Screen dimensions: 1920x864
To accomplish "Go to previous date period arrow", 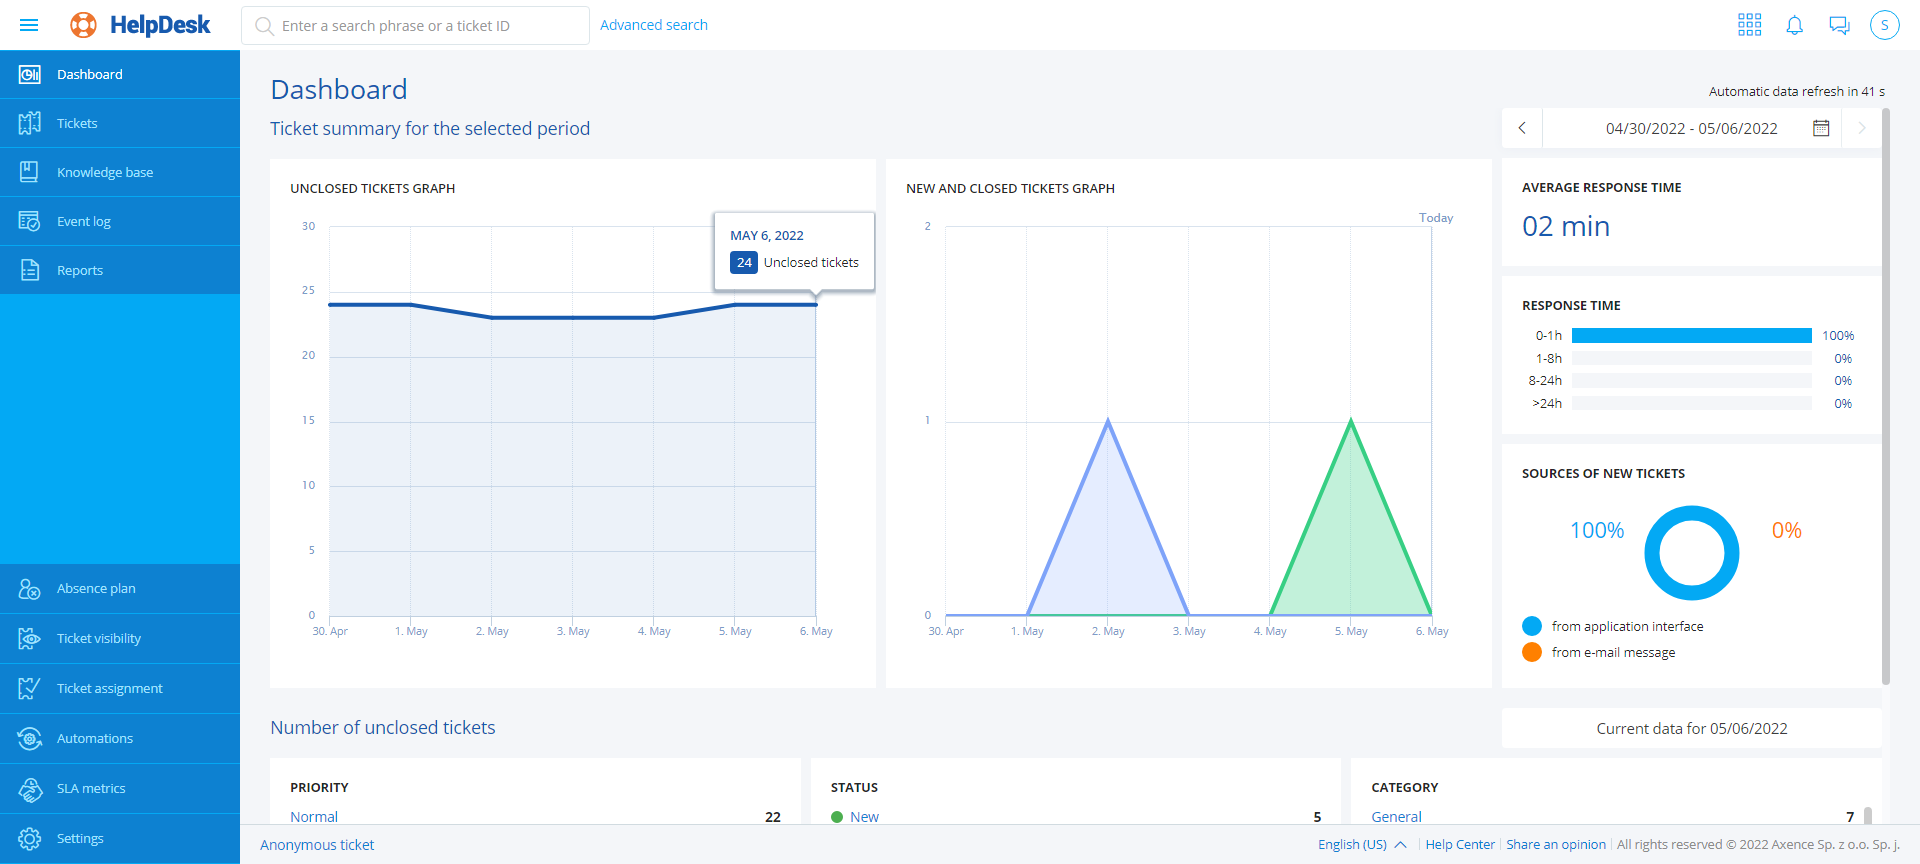I will pos(1522,128).
